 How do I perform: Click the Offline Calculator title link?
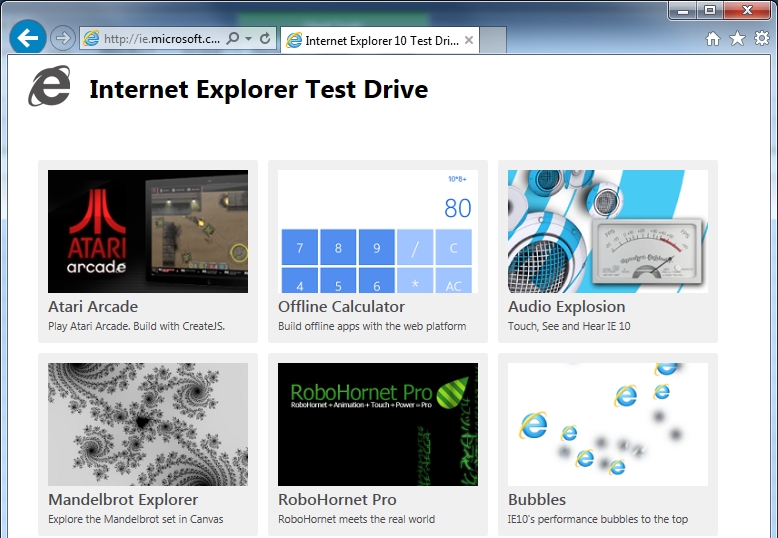(341, 307)
